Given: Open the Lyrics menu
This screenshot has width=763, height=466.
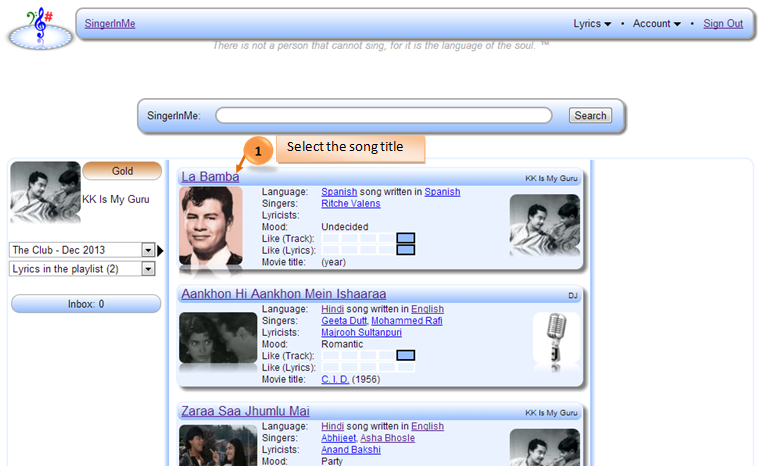Looking at the screenshot, I should coord(592,23).
